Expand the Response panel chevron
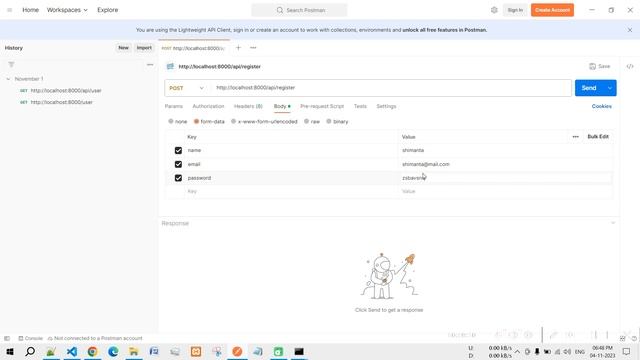Screen dimensions: 640x360 coord(613,223)
